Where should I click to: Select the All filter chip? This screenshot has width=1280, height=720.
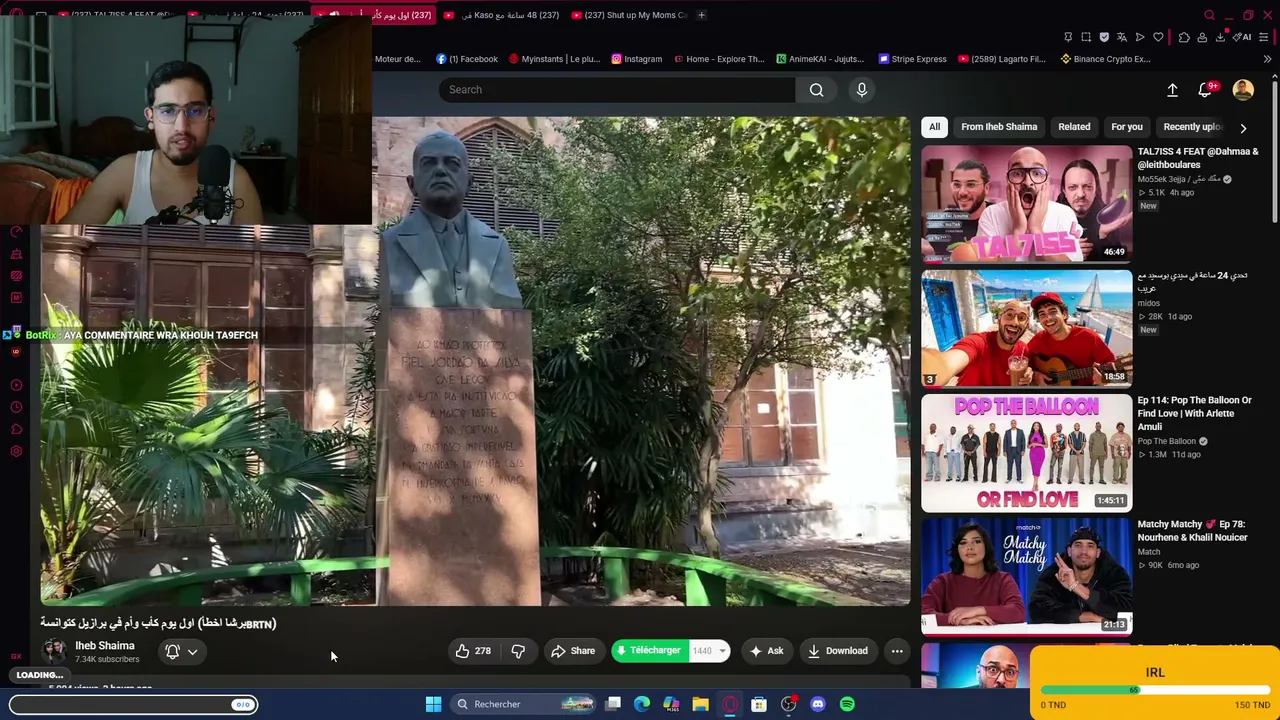934,127
